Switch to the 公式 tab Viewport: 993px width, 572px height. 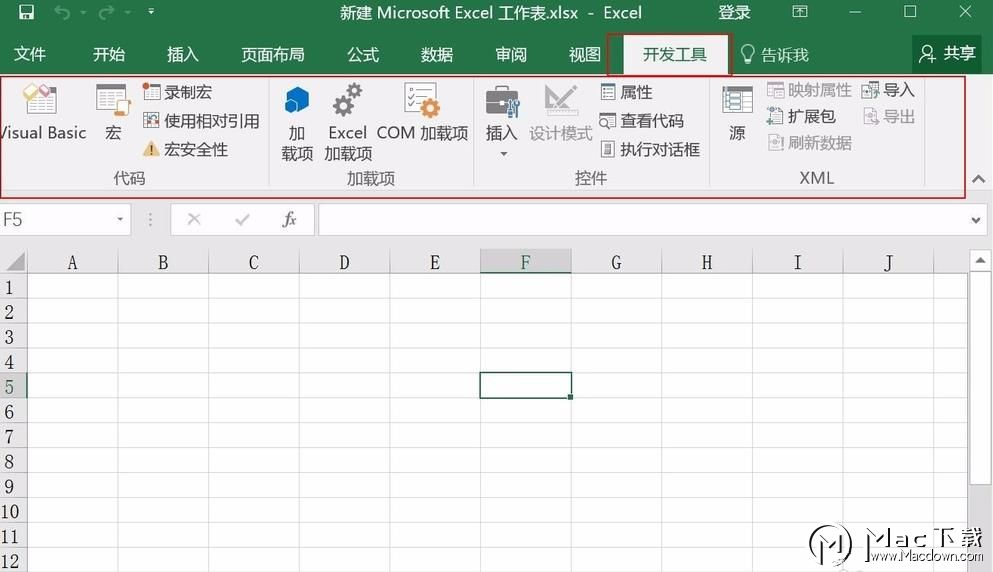(363, 54)
